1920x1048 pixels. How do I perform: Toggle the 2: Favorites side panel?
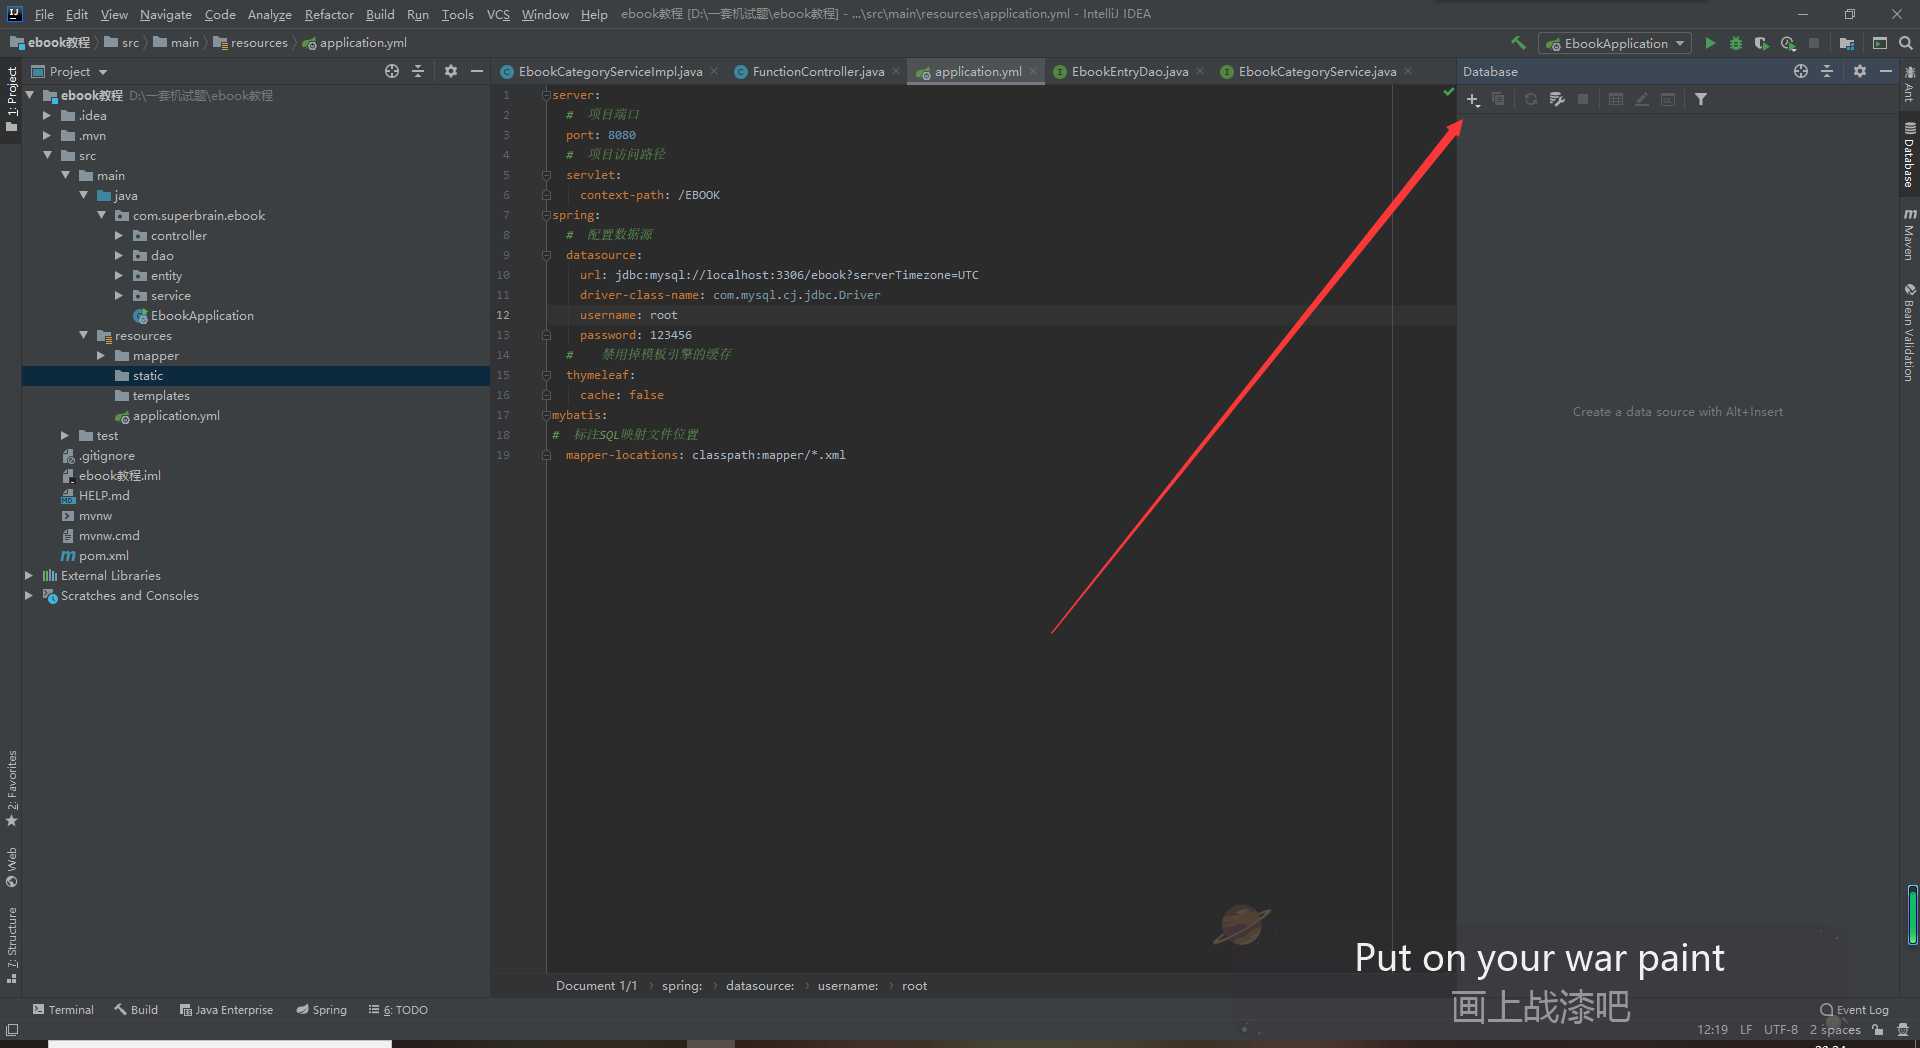[x=12, y=789]
